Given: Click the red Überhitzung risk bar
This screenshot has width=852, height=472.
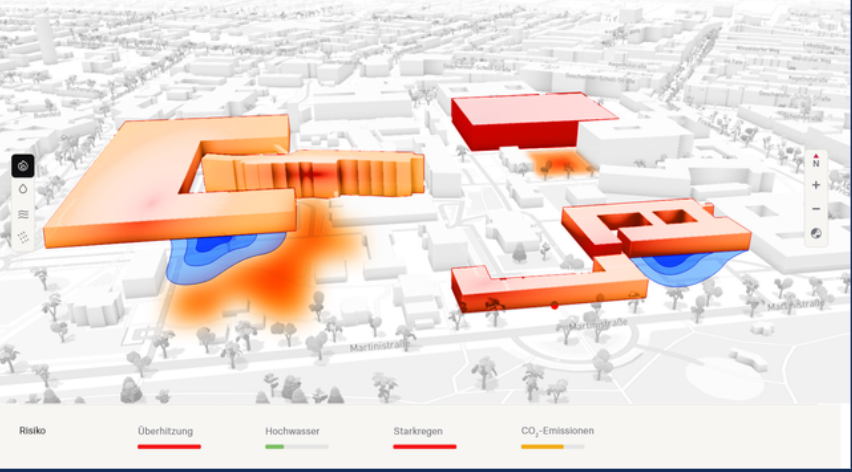Looking at the screenshot, I should coord(169,446).
